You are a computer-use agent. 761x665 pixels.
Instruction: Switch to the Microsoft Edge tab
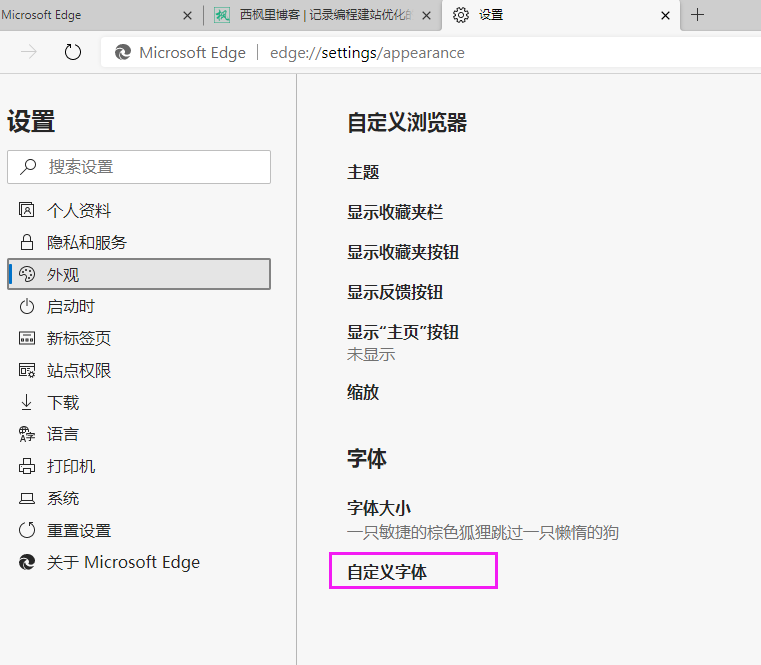click(97, 15)
